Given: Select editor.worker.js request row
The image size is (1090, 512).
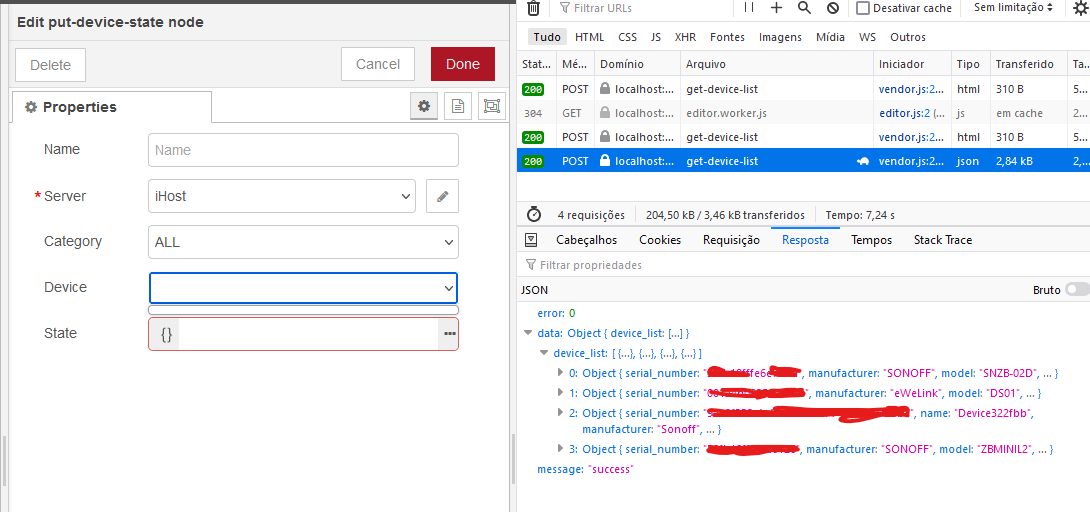Looking at the screenshot, I should point(804,113).
